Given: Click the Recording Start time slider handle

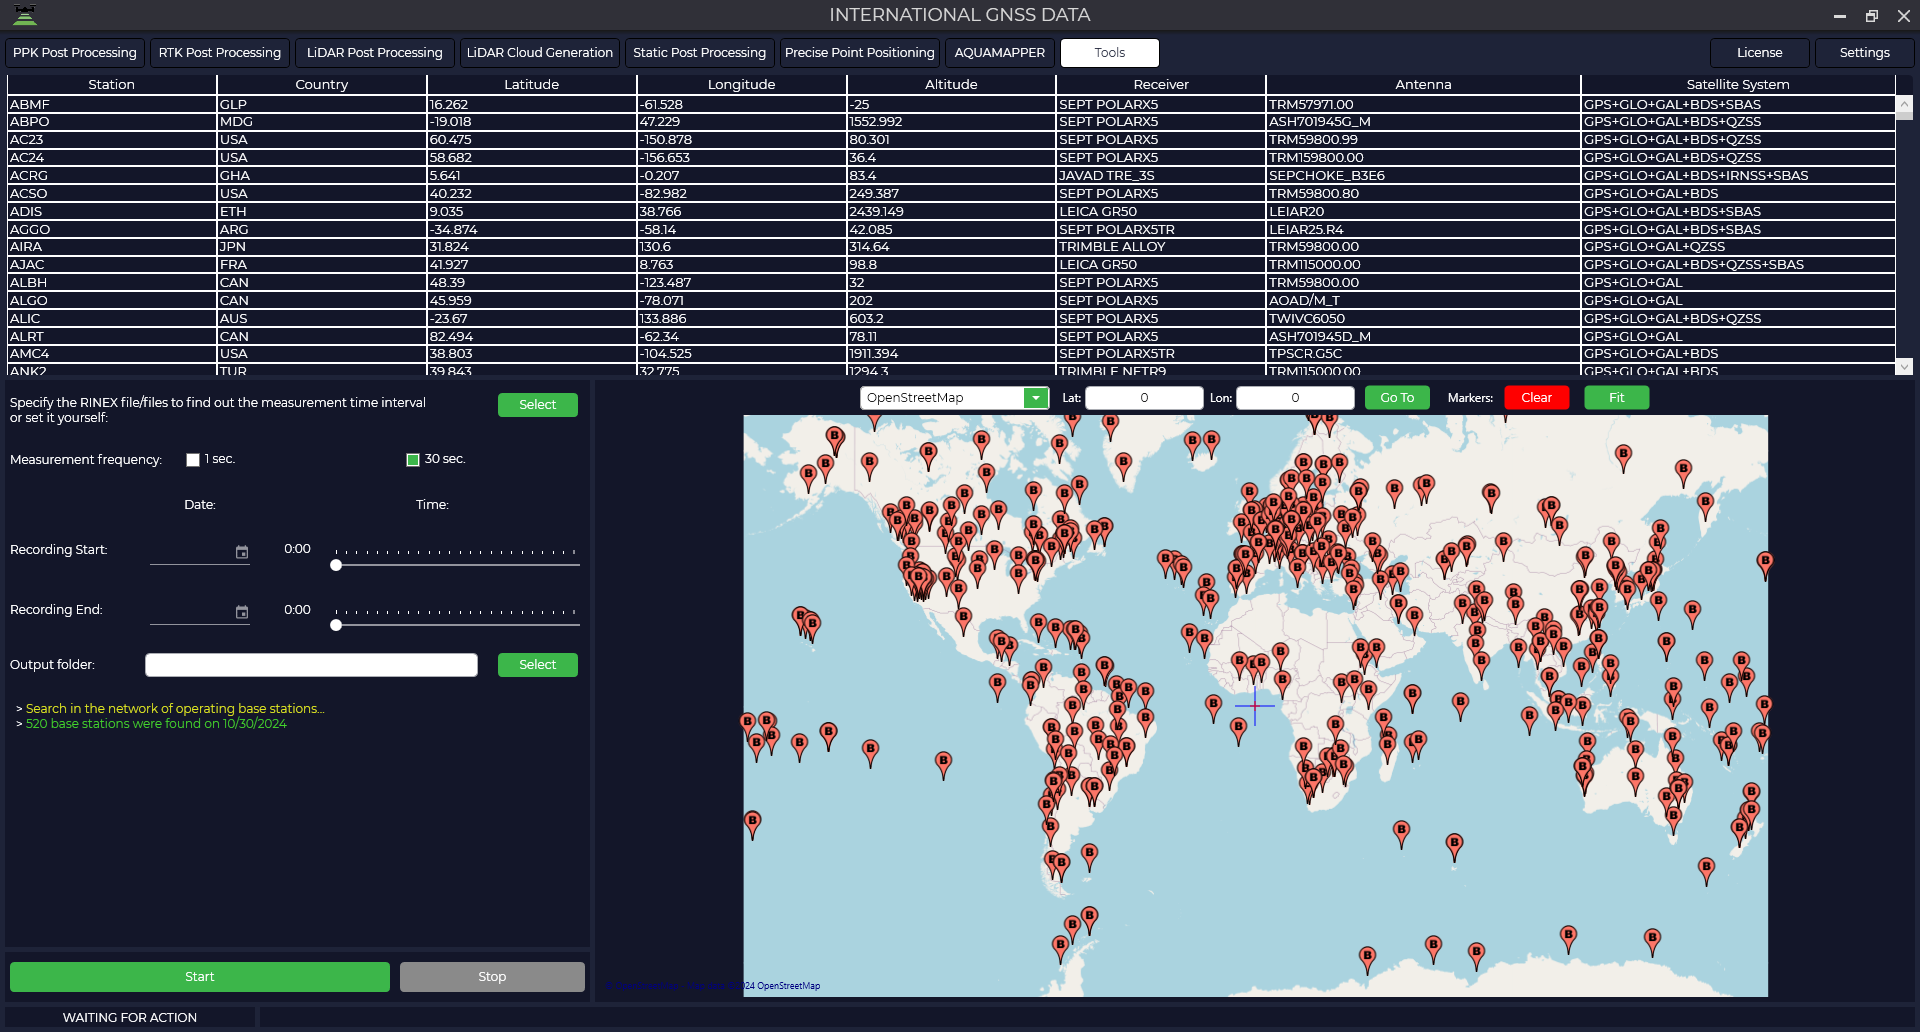Looking at the screenshot, I should pyautogui.click(x=337, y=565).
